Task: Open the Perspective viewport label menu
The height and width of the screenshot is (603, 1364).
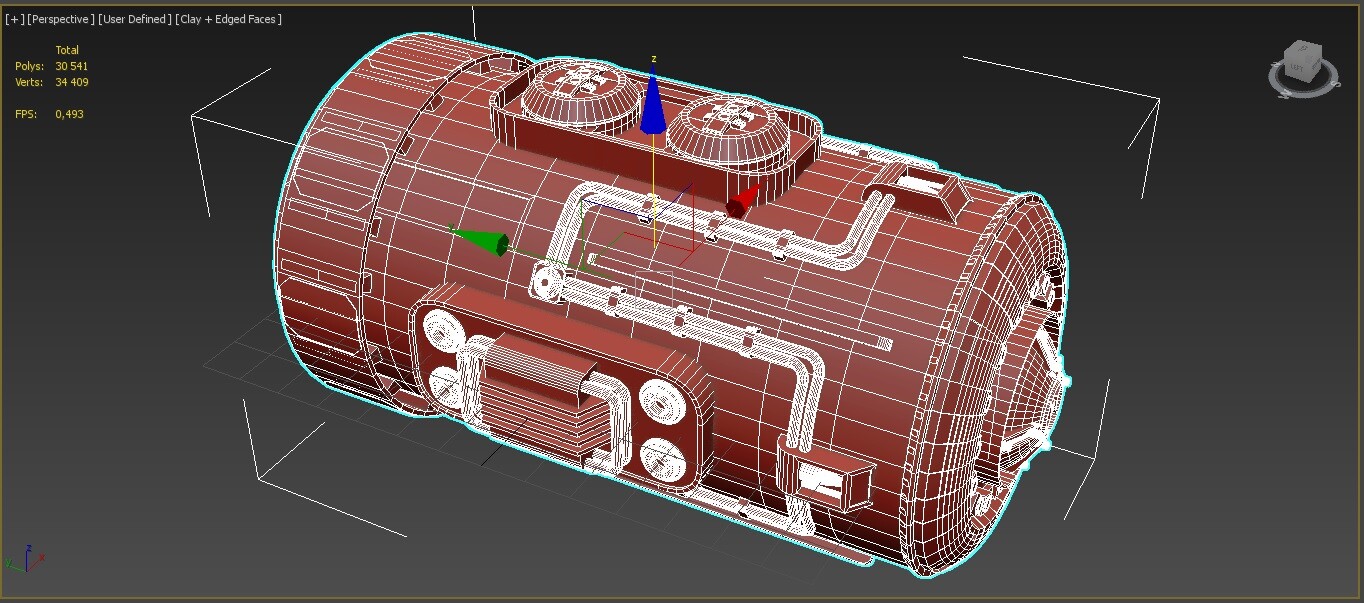Action: [62, 19]
